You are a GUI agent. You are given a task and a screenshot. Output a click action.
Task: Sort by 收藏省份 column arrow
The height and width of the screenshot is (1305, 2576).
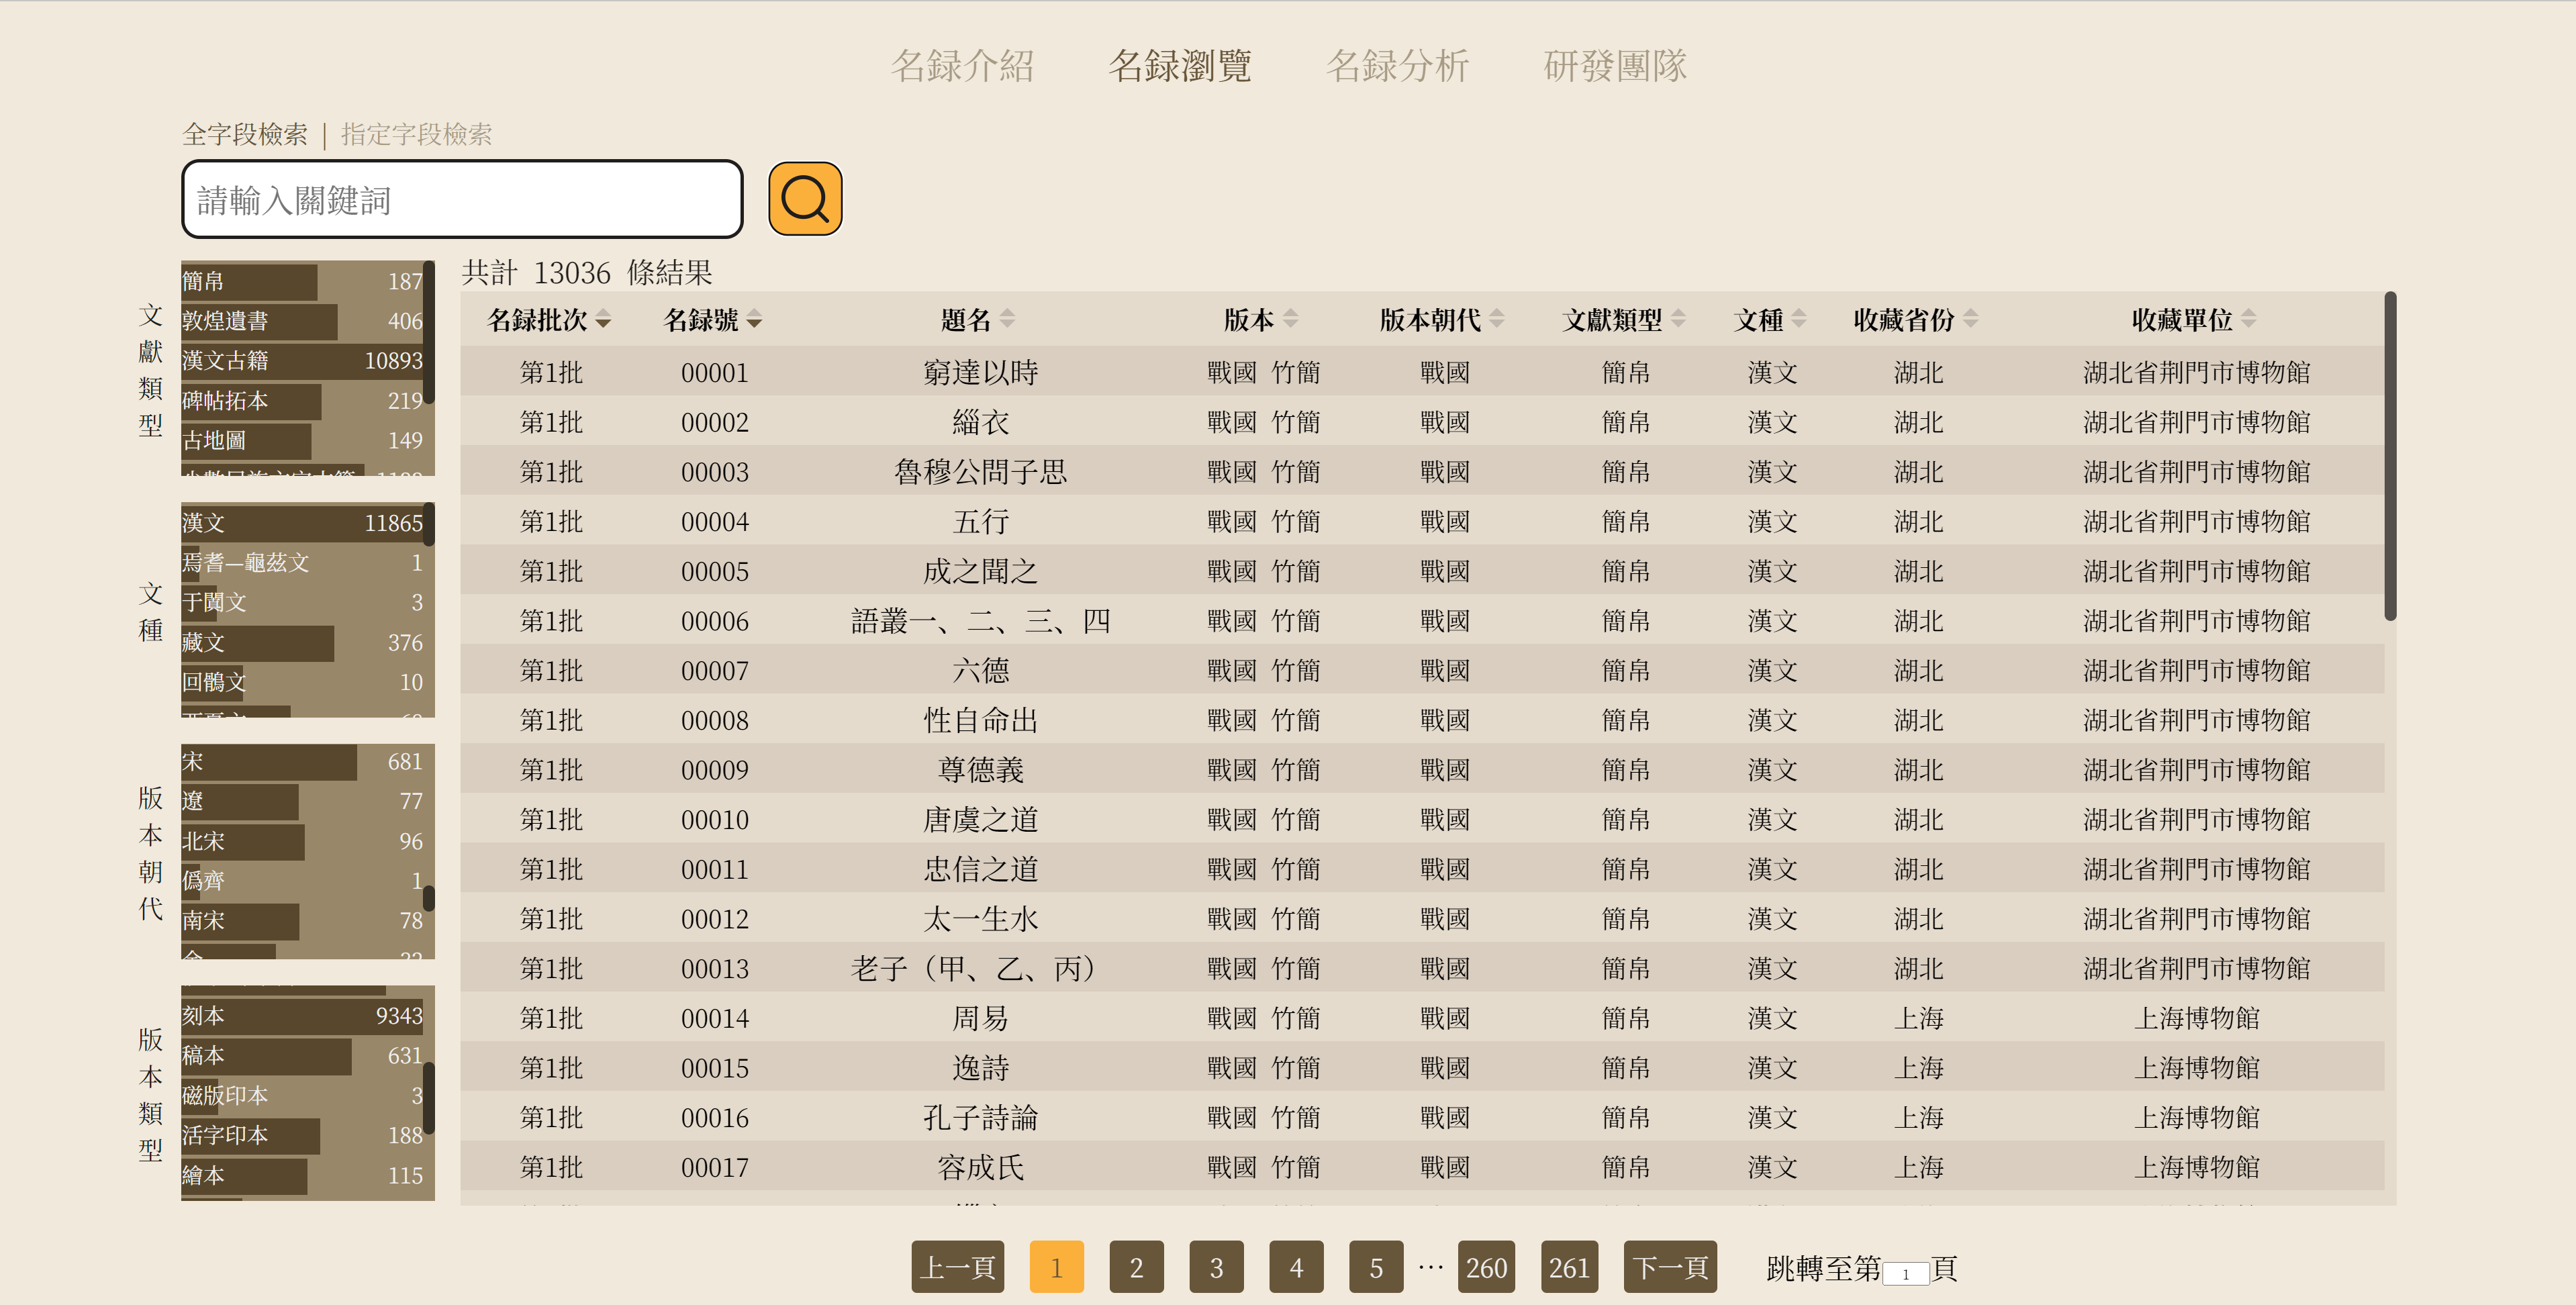coord(1970,319)
